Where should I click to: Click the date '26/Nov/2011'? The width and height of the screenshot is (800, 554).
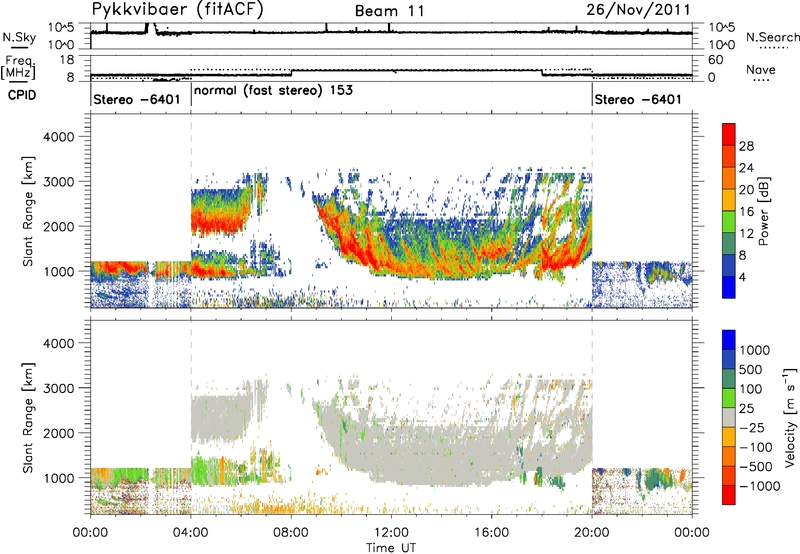click(638, 9)
